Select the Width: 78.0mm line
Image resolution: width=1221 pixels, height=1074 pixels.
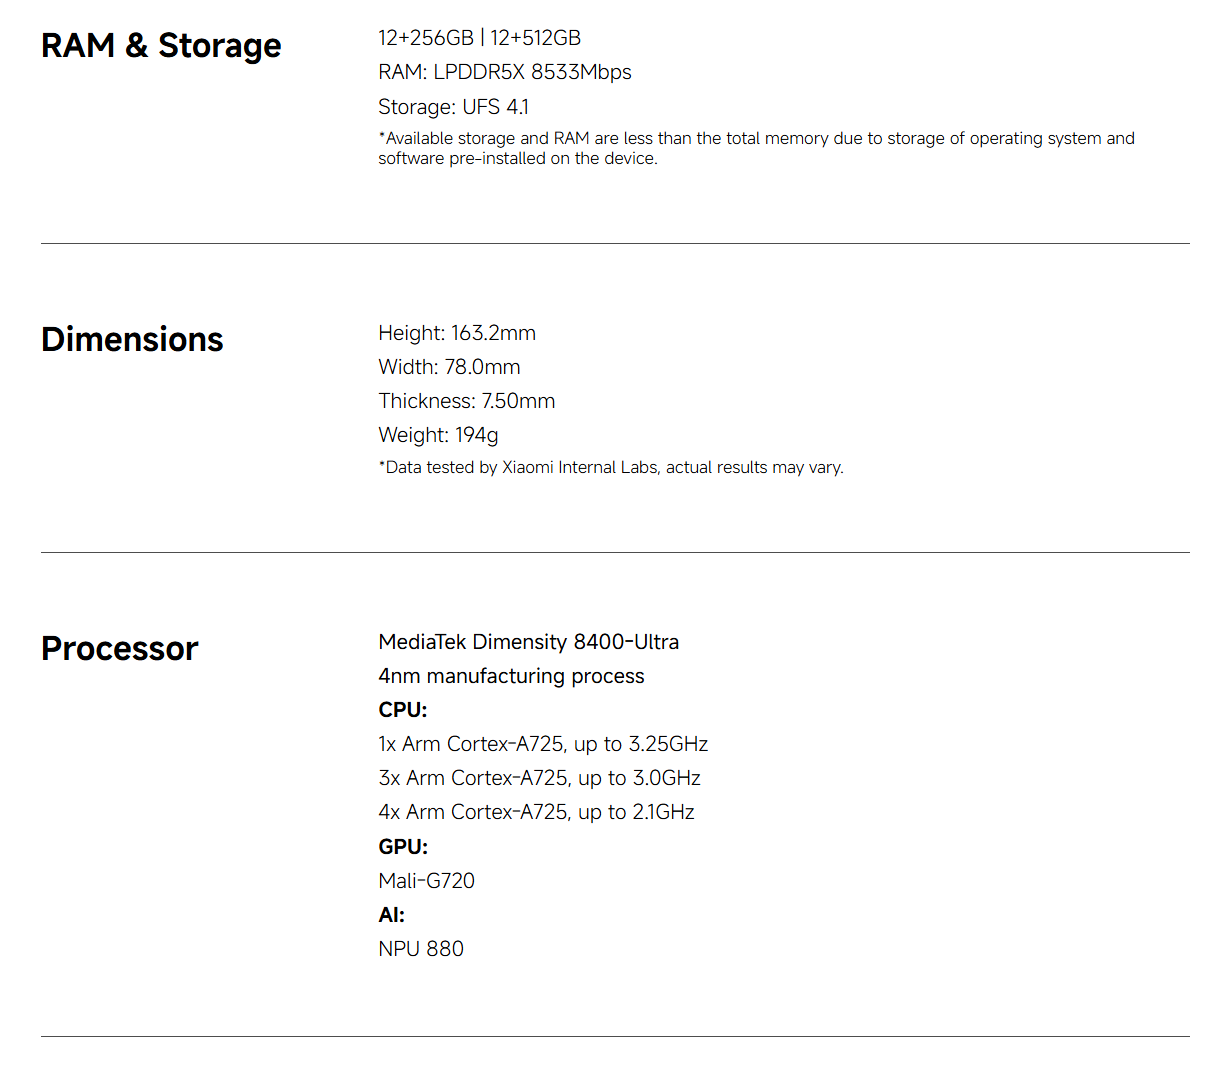[449, 367]
